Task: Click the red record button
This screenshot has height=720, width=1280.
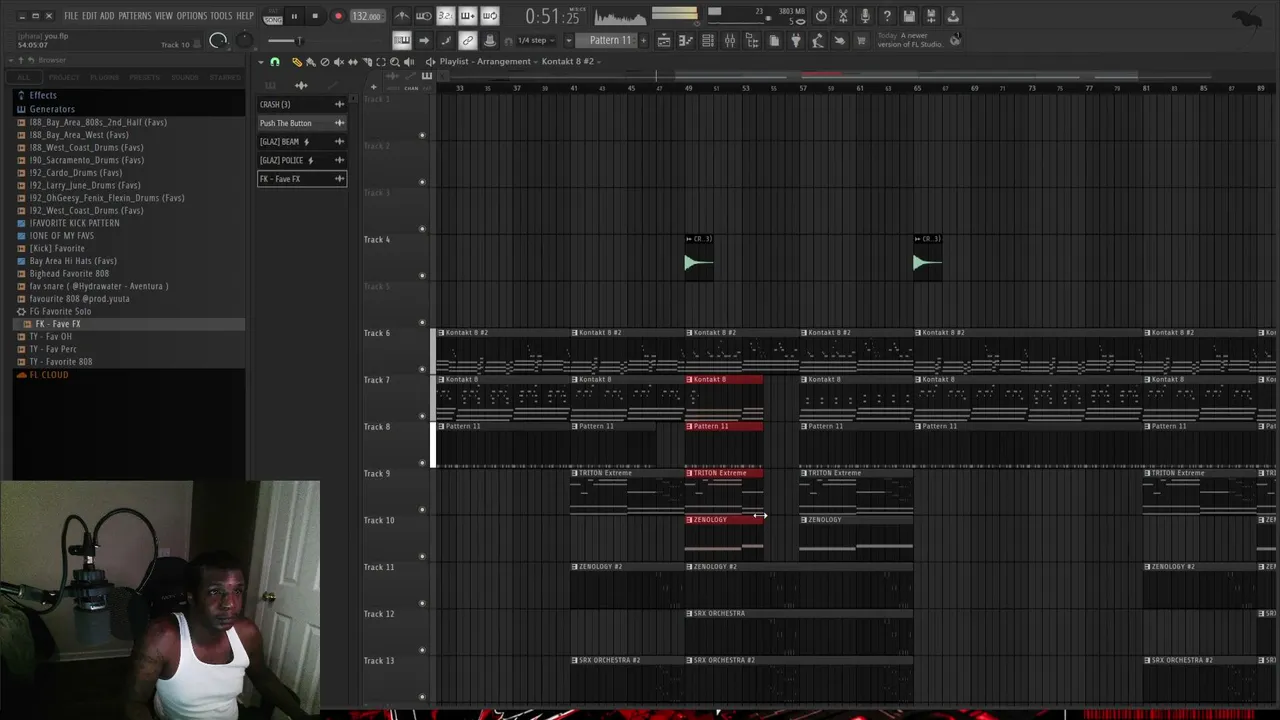Action: tap(338, 16)
